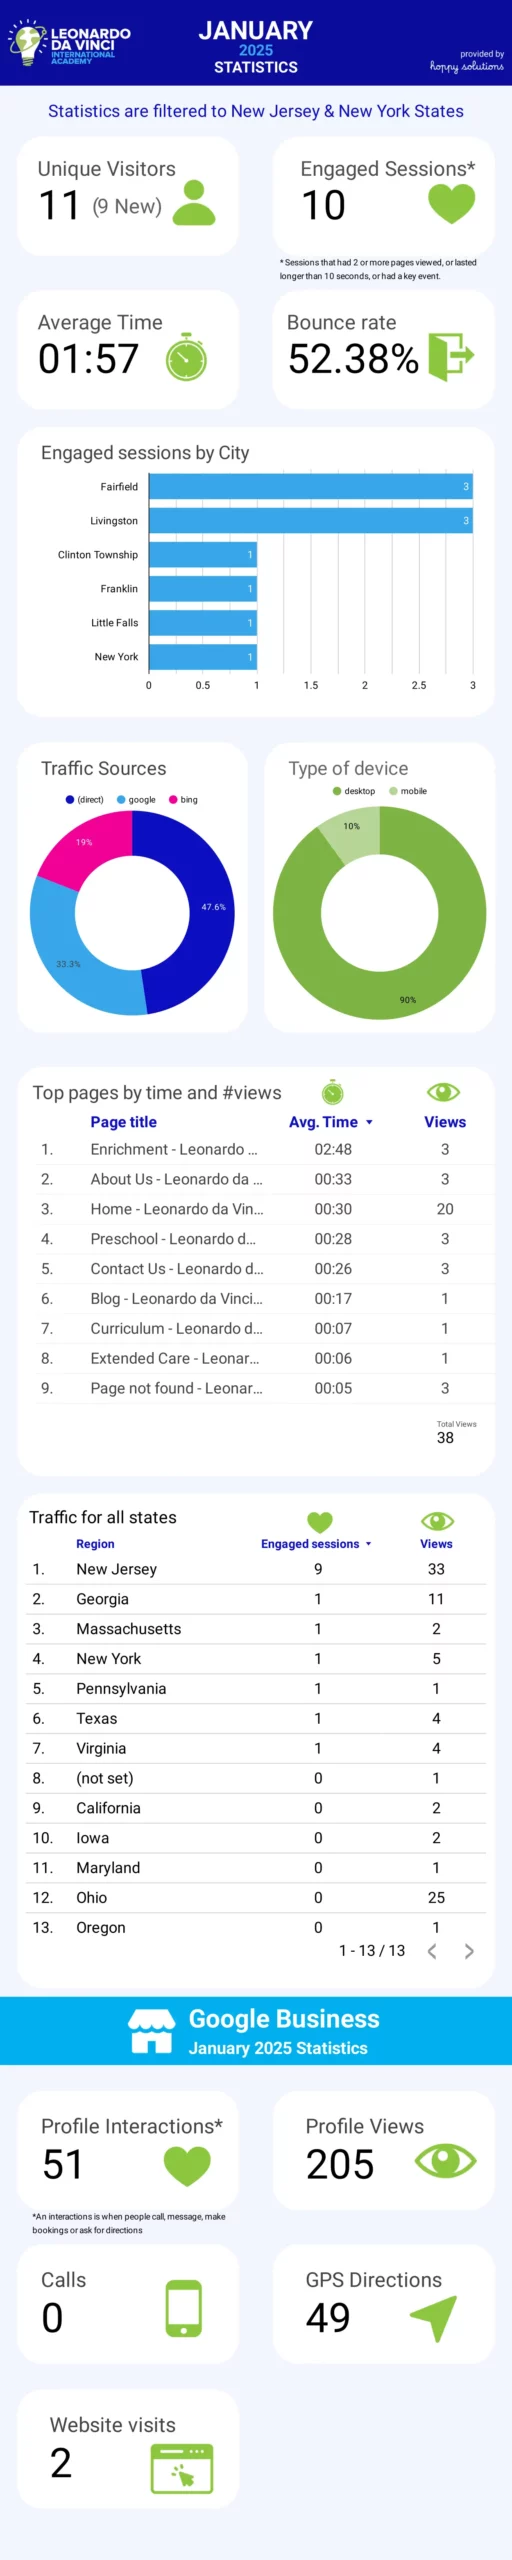Toggle the google legend in Traffic Sources
512x2560 pixels.
pyautogui.click(x=136, y=799)
